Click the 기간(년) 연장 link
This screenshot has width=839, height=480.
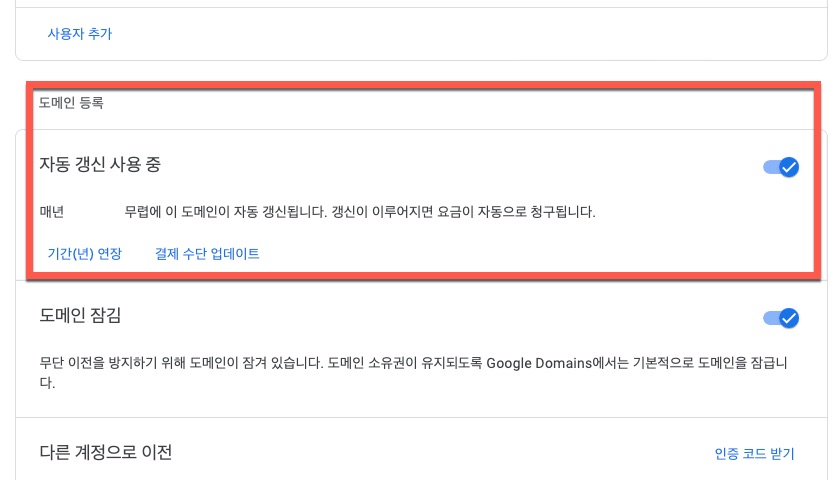point(85,254)
